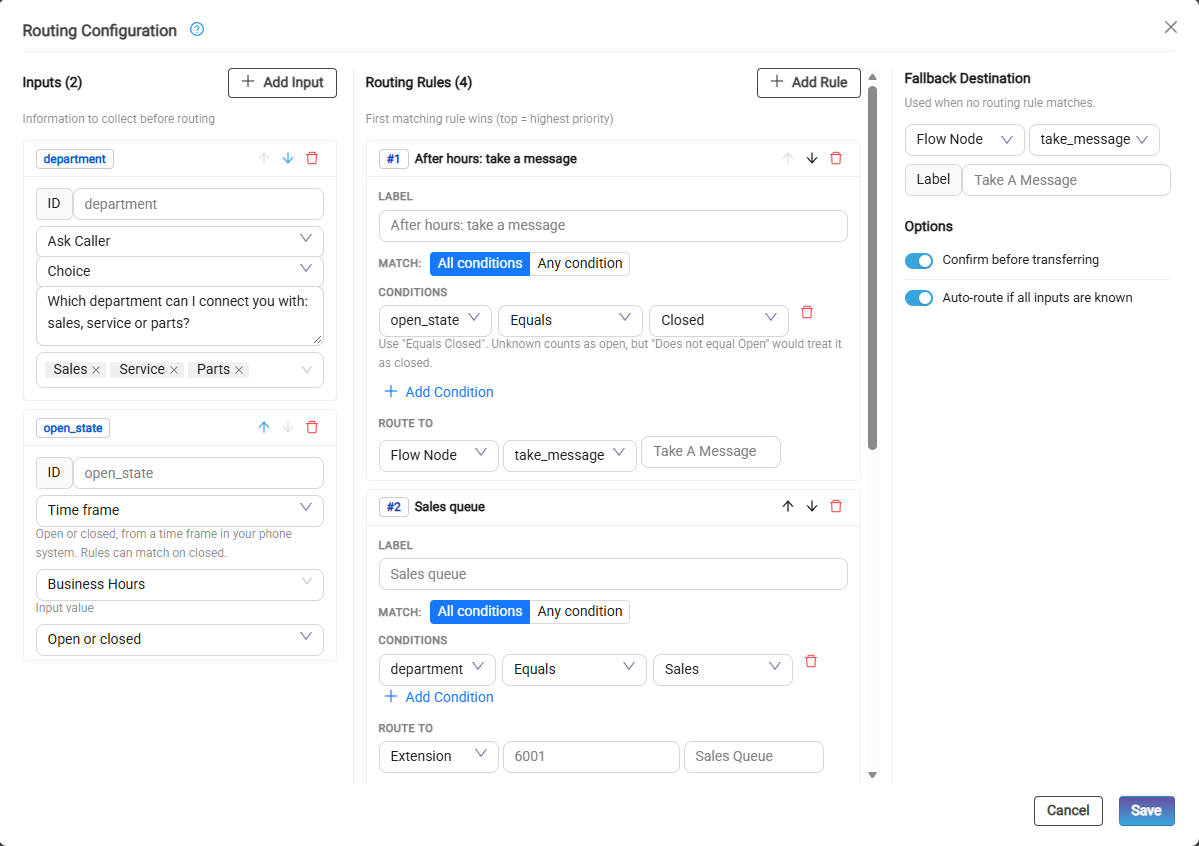Open the Business Hours dropdown
Screen dimensions: 1199x846
pos(180,584)
